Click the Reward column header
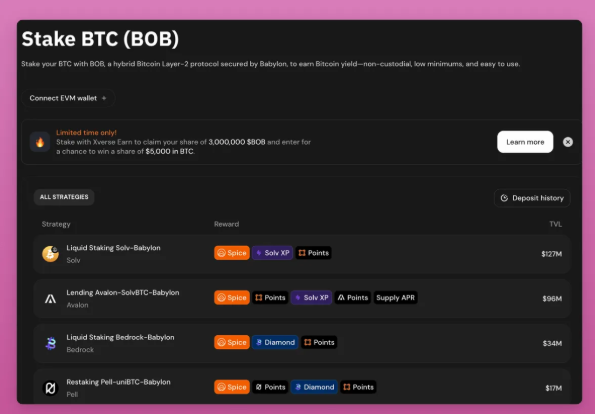Screen dimensions: 595x414 227,224
